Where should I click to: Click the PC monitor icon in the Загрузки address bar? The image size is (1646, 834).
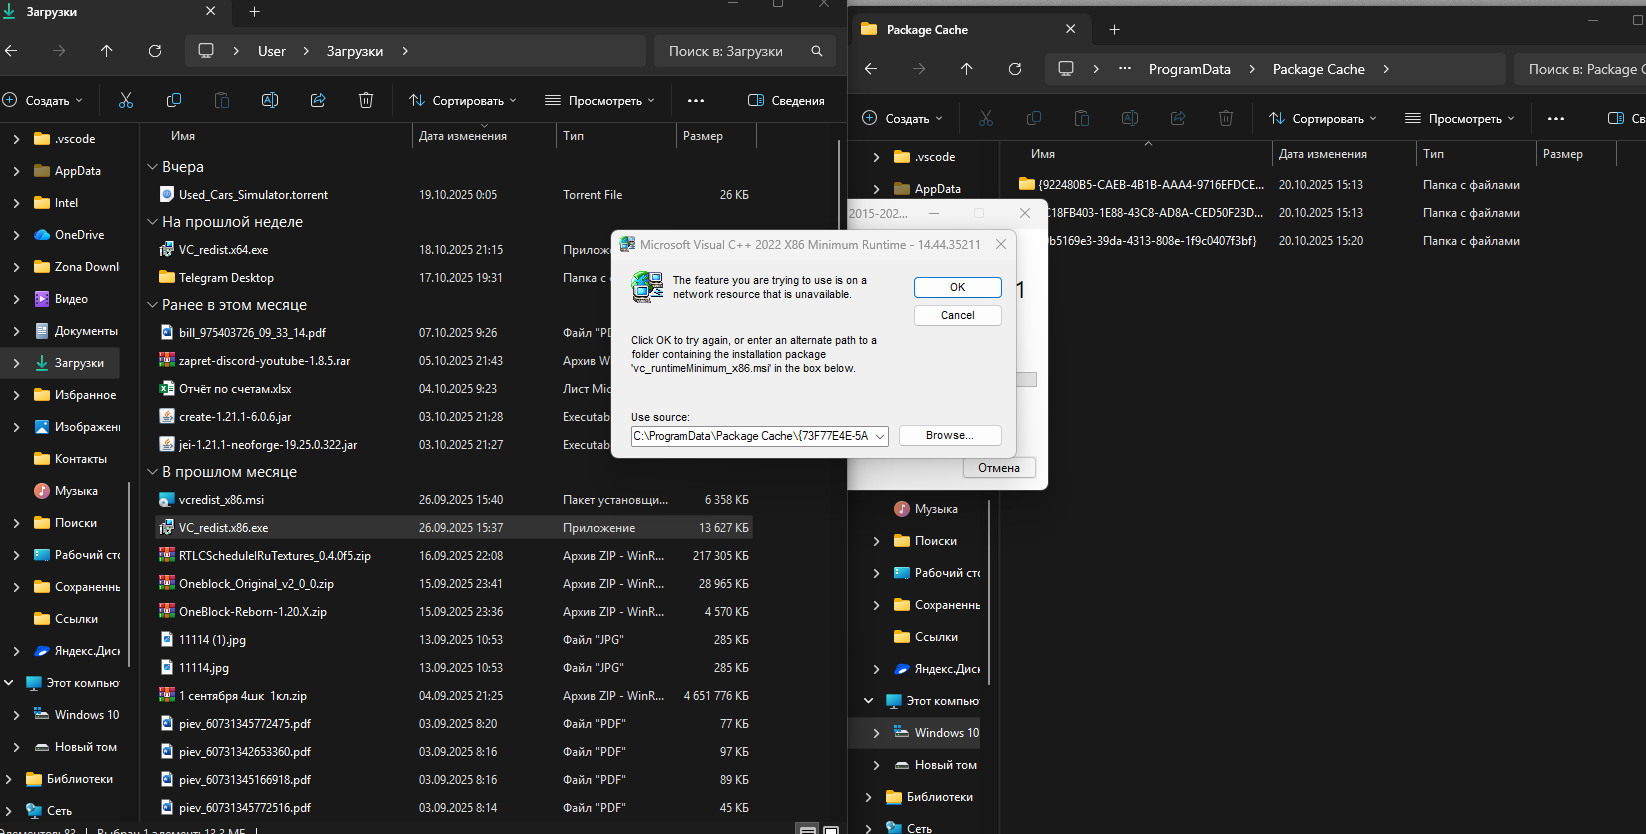(206, 51)
